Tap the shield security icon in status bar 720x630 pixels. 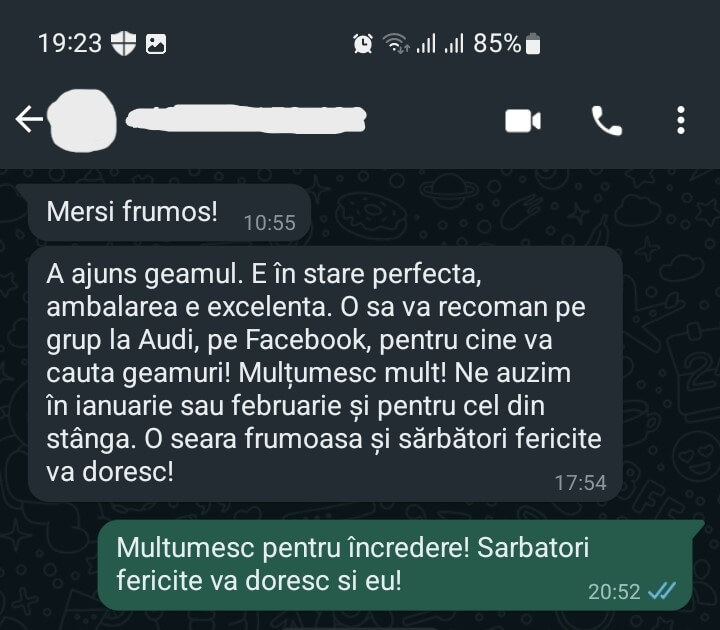(124, 44)
